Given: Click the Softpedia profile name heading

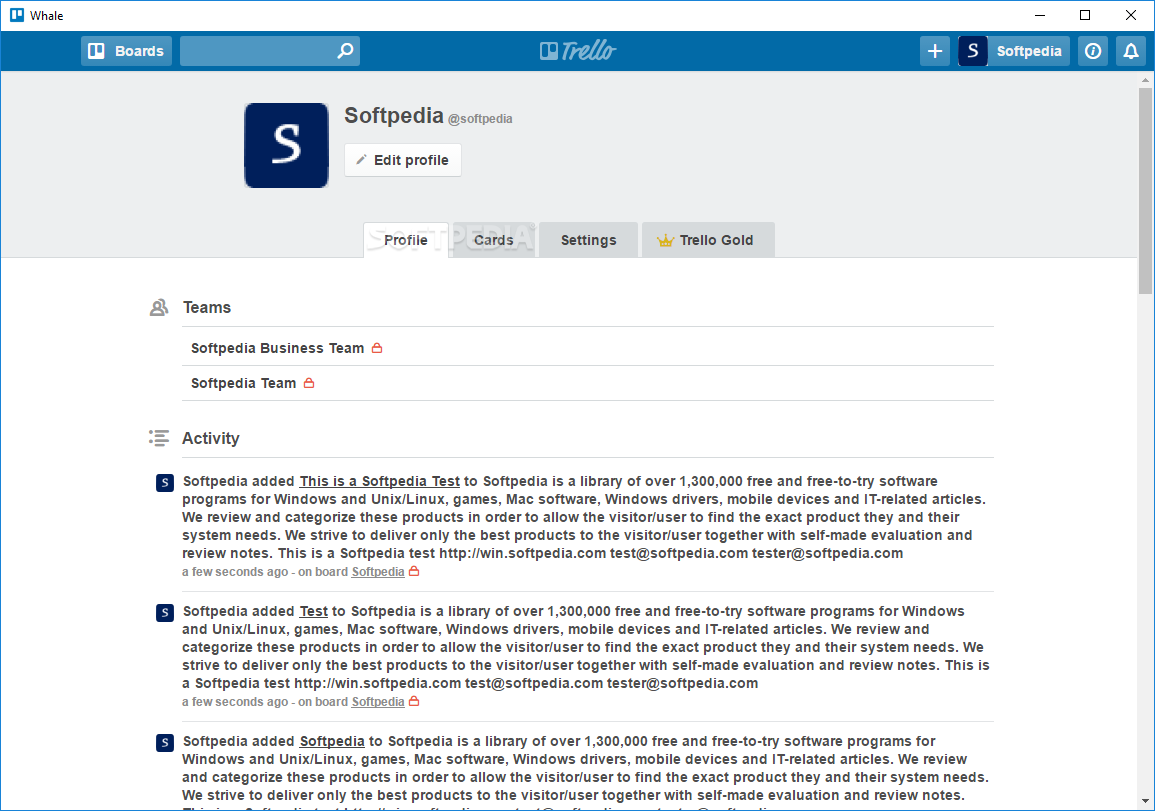Looking at the screenshot, I should (394, 116).
